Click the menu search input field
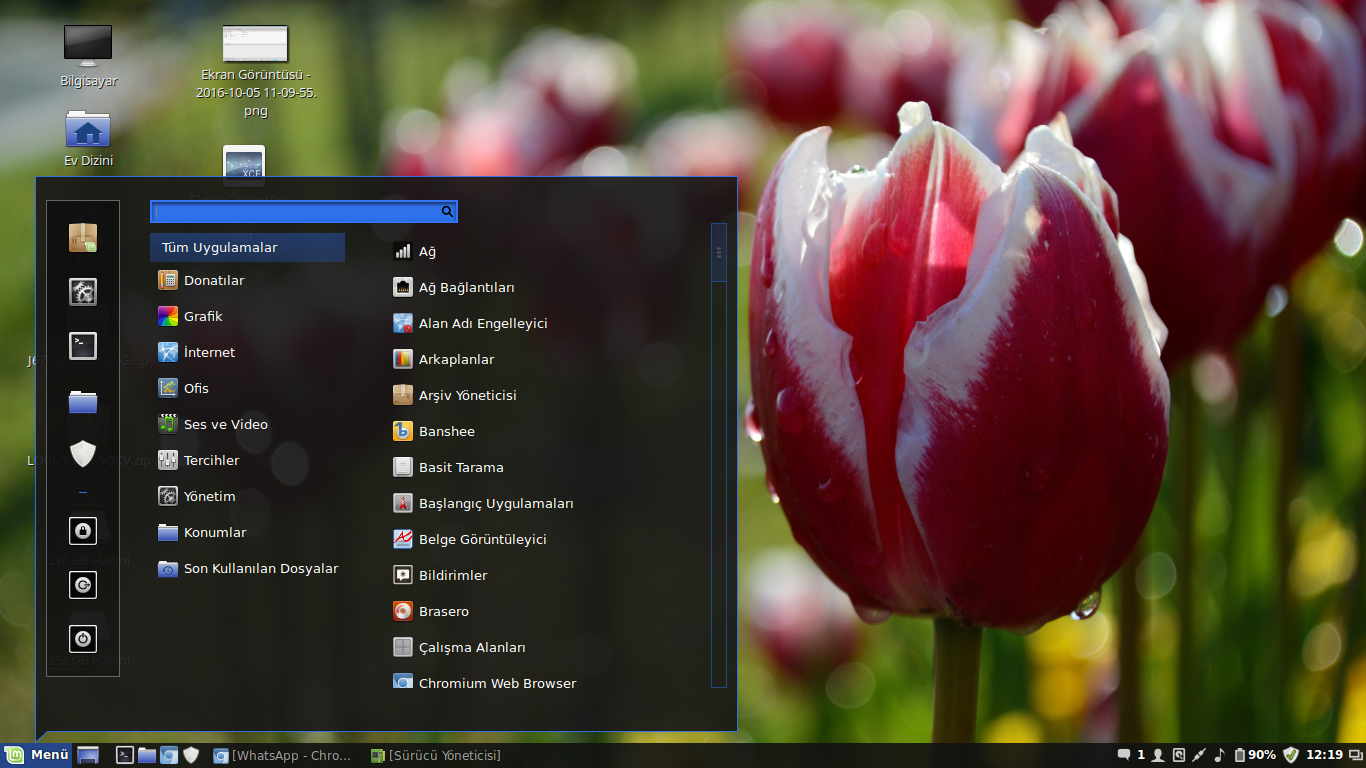 [304, 212]
